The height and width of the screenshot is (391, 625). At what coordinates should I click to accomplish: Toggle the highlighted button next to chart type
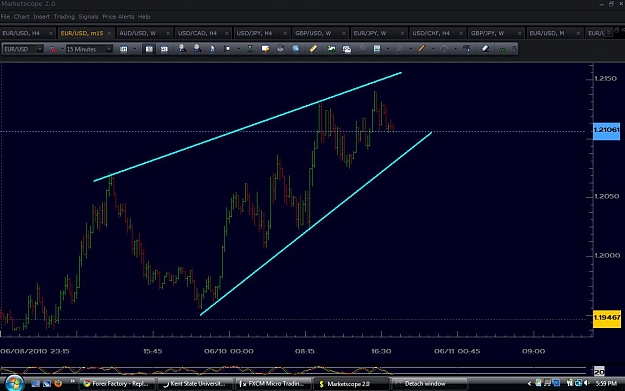click(149, 49)
